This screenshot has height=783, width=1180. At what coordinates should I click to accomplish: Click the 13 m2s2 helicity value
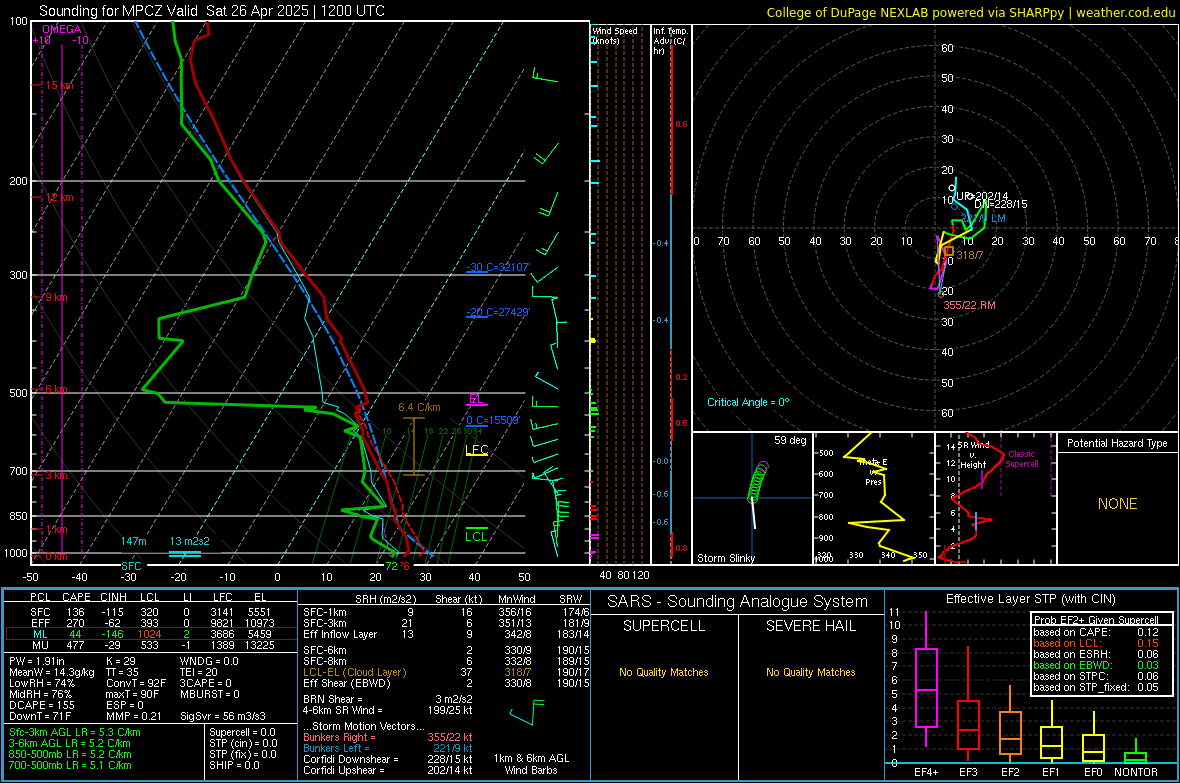[190, 541]
